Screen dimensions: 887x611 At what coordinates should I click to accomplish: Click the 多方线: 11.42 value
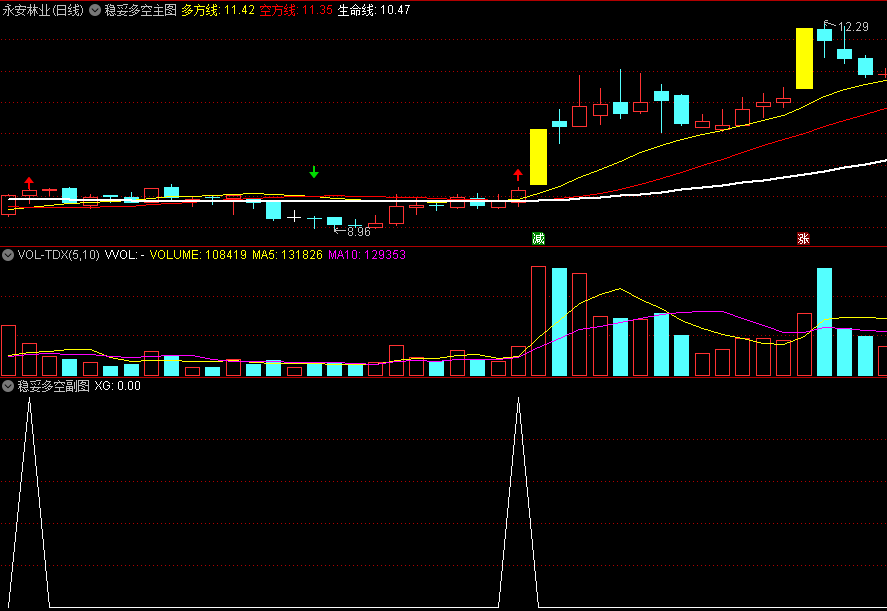218,10
